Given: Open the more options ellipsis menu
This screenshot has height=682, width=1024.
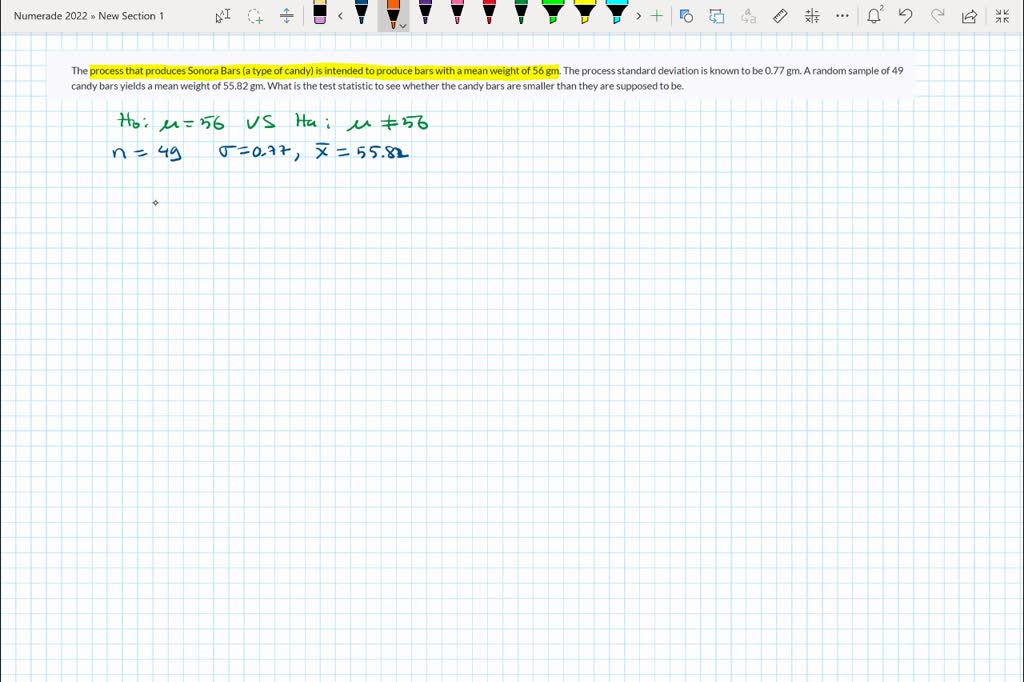Looking at the screenshot, I should (843, 16).
